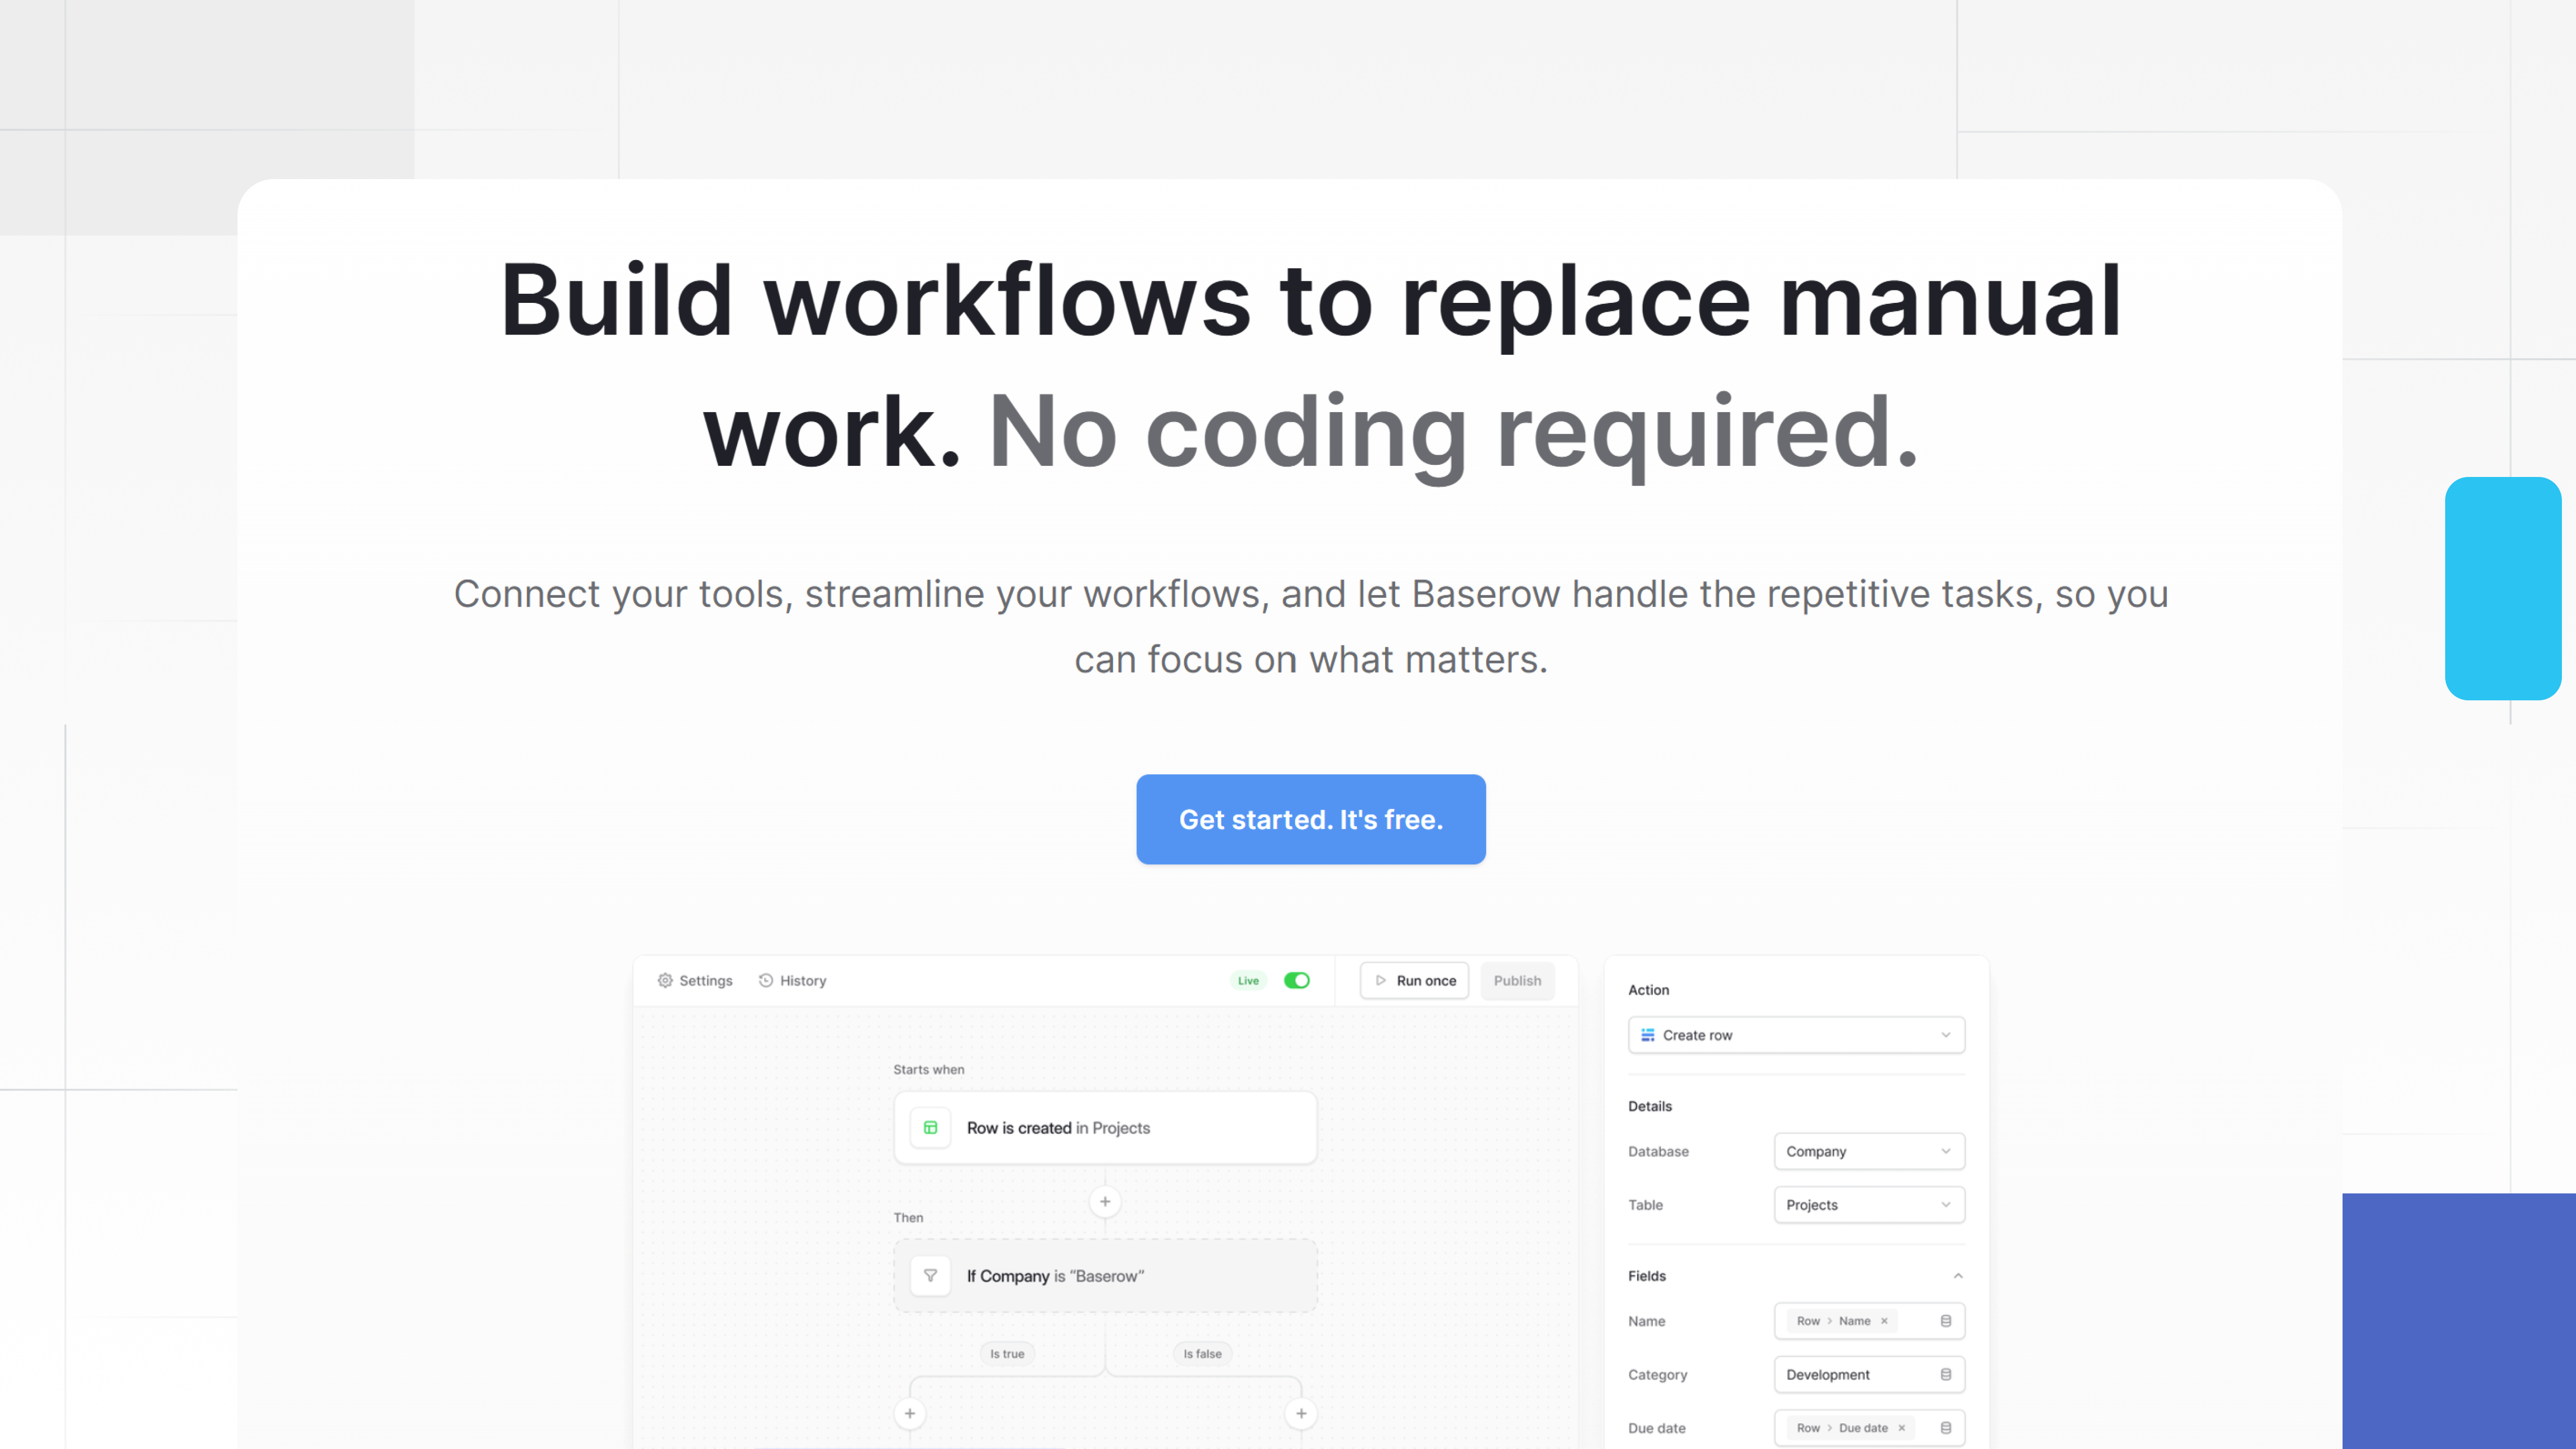Click the Get started. It's free. button
Viewport: 2576px width, 1449px height.
coord(1310,819)
